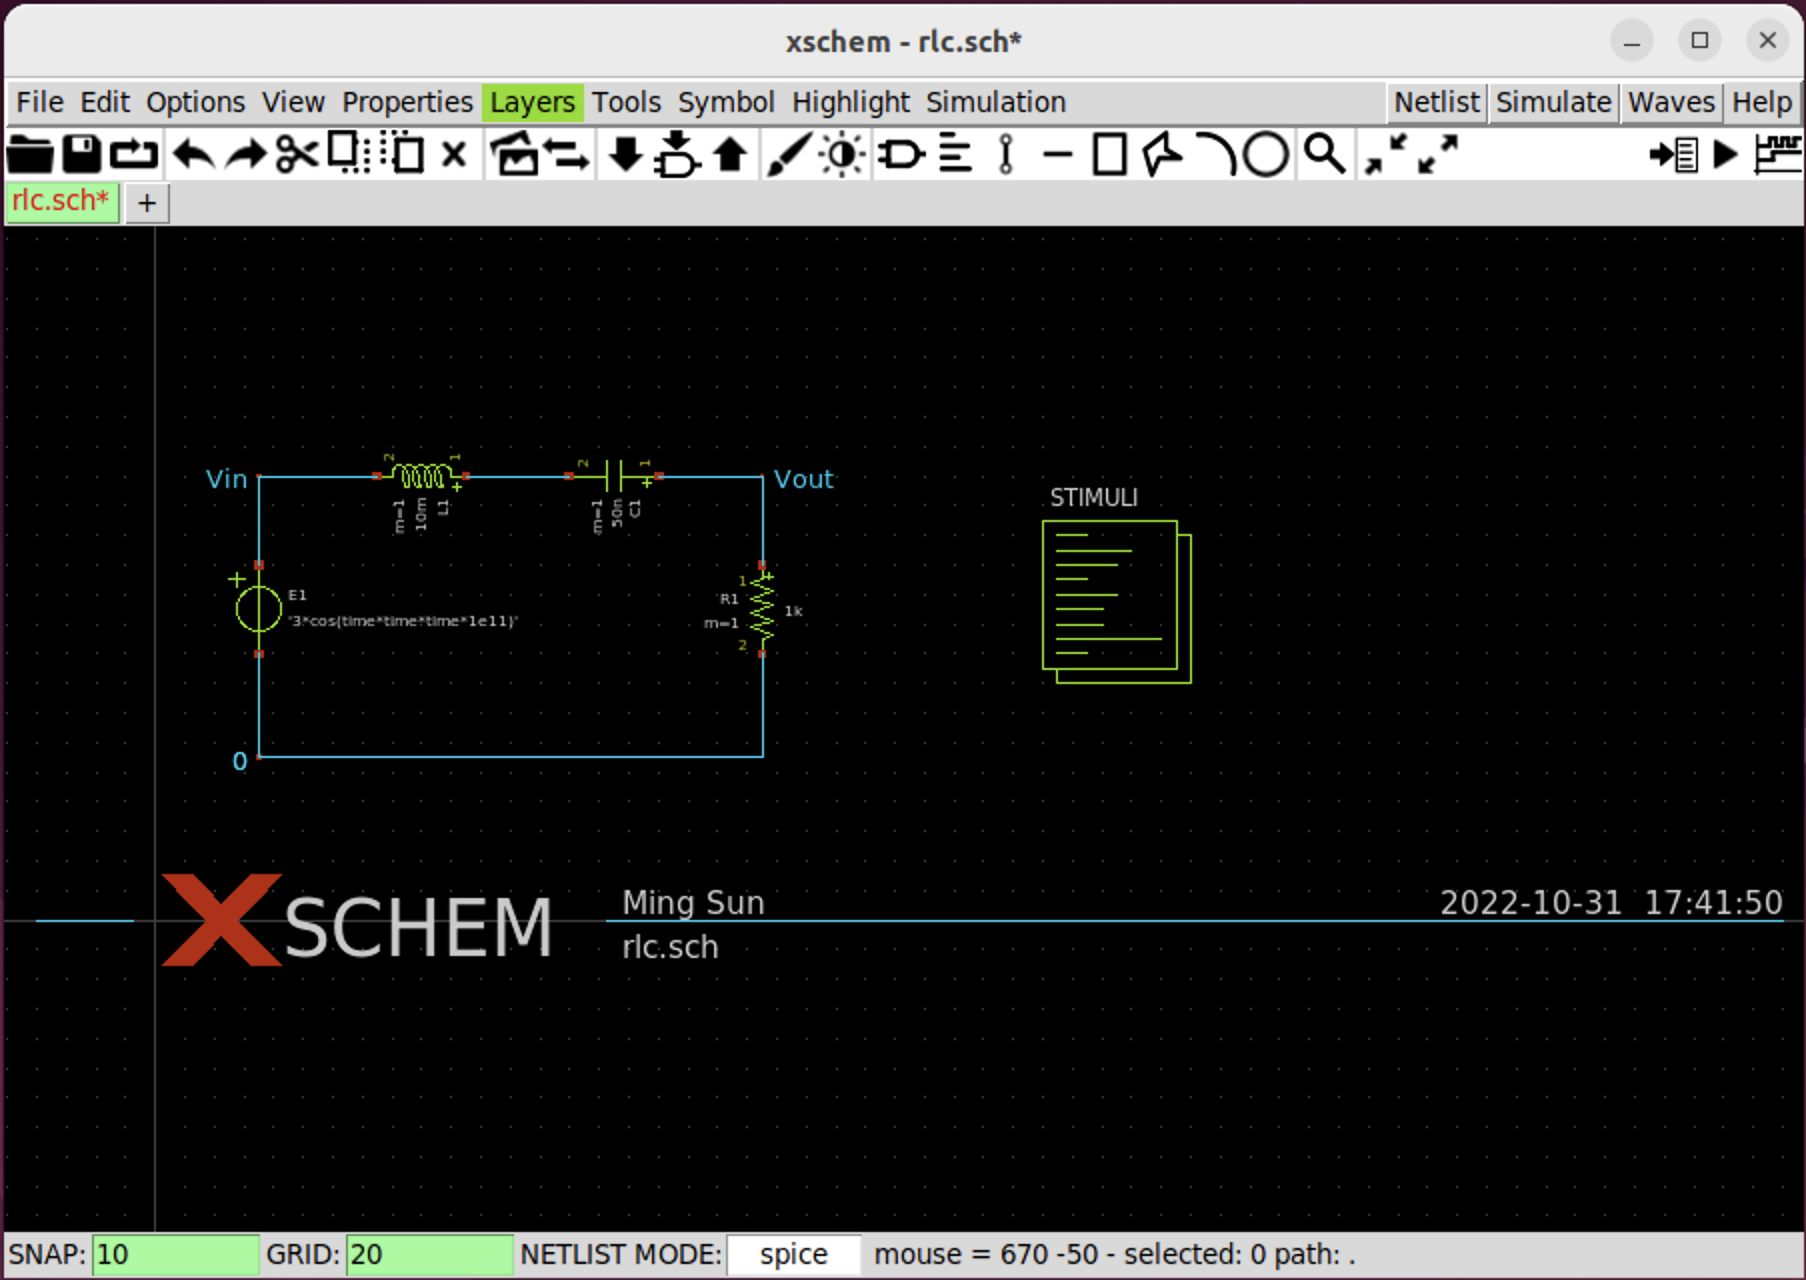1806x1280 pixels.
Task: Save the schematic with the floppy icon
Action: click(x=81, y=155)
